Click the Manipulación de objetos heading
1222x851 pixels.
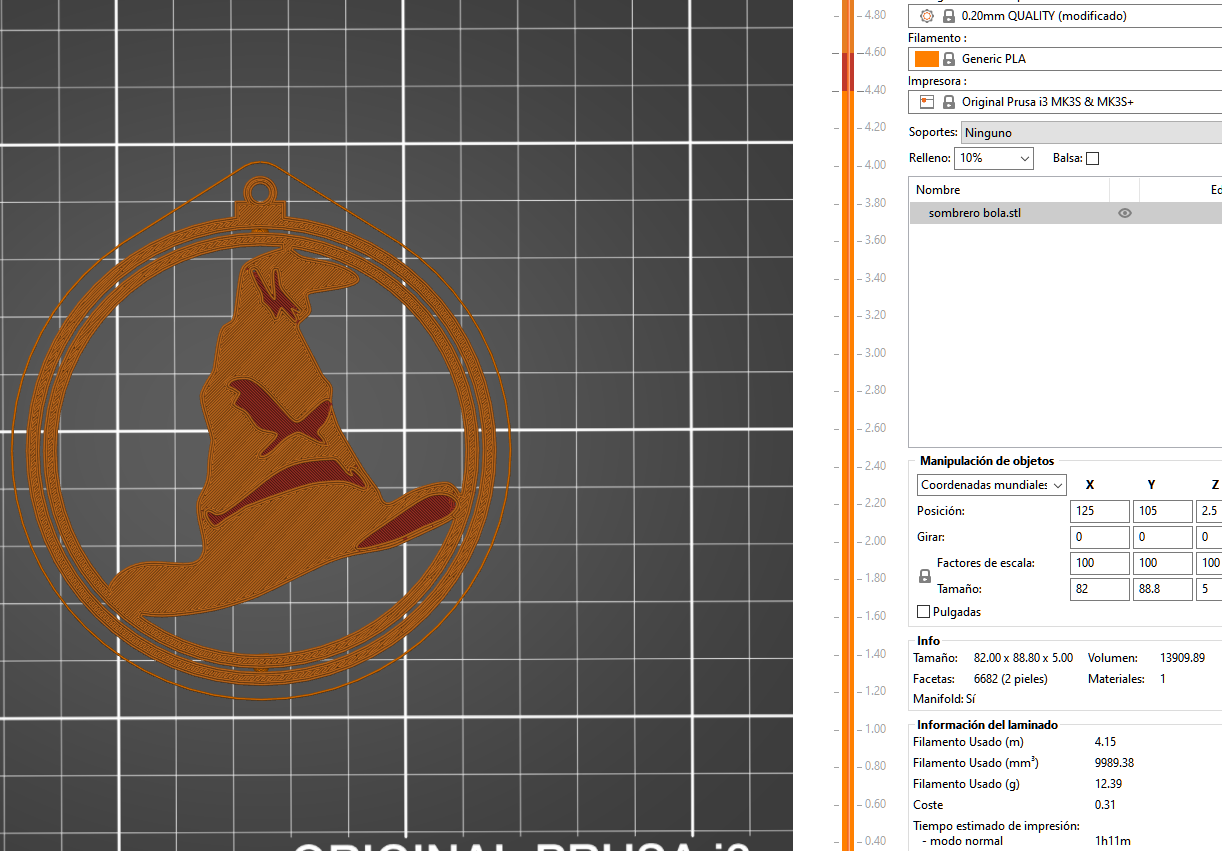pos(986,461)
